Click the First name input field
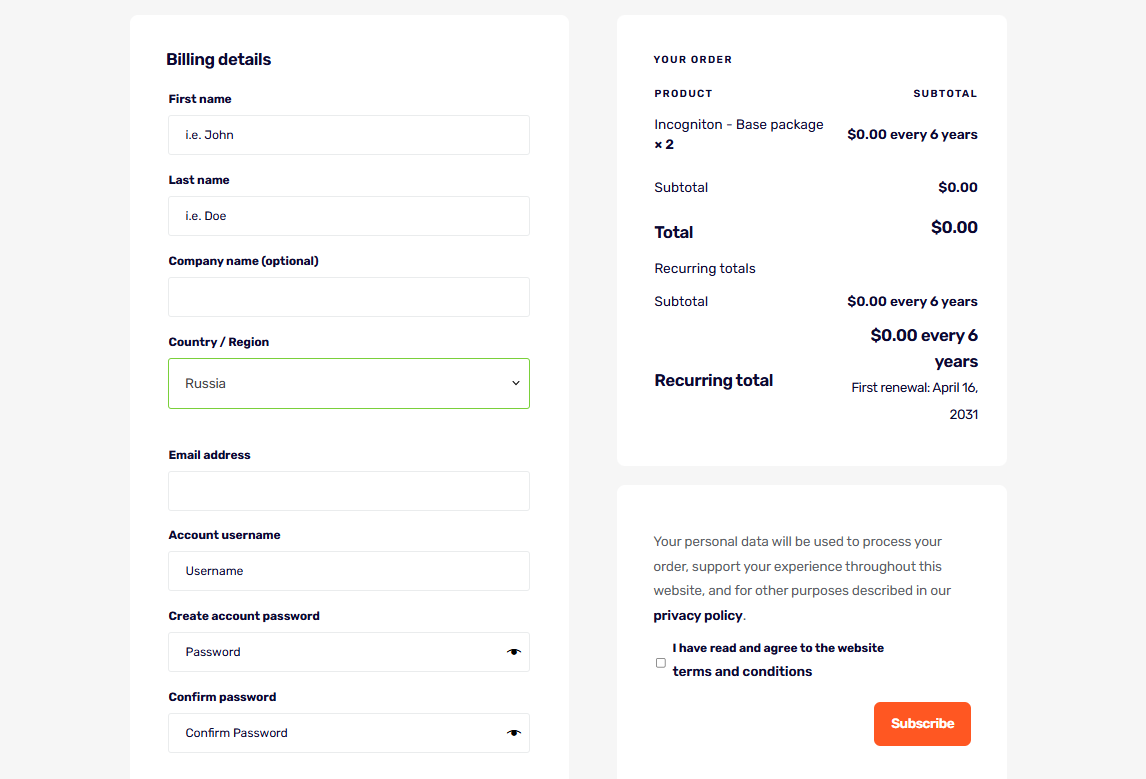Viewport: 1146px width, 779px height. 349,134
